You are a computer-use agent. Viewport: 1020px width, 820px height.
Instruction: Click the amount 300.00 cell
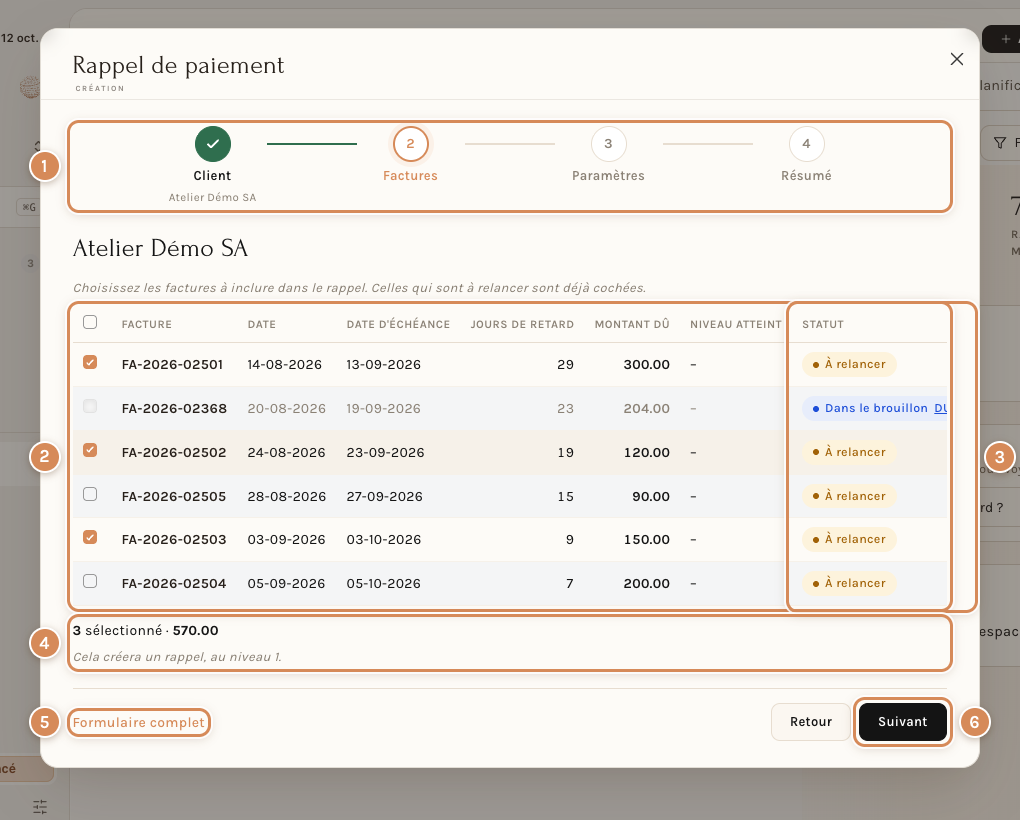(x=646, y=365)
